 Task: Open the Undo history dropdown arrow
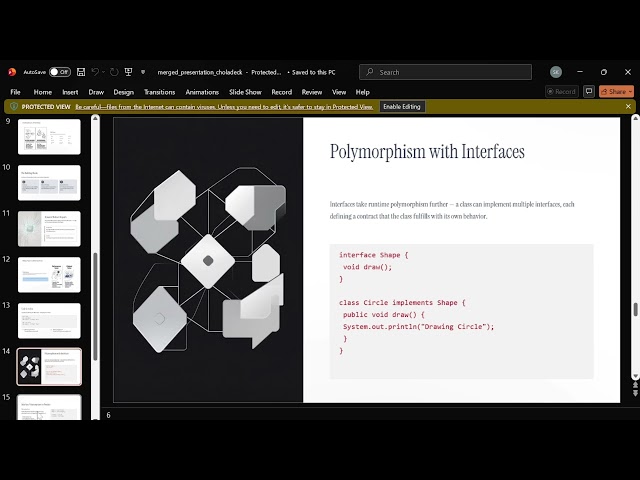[x=104, y=72]
